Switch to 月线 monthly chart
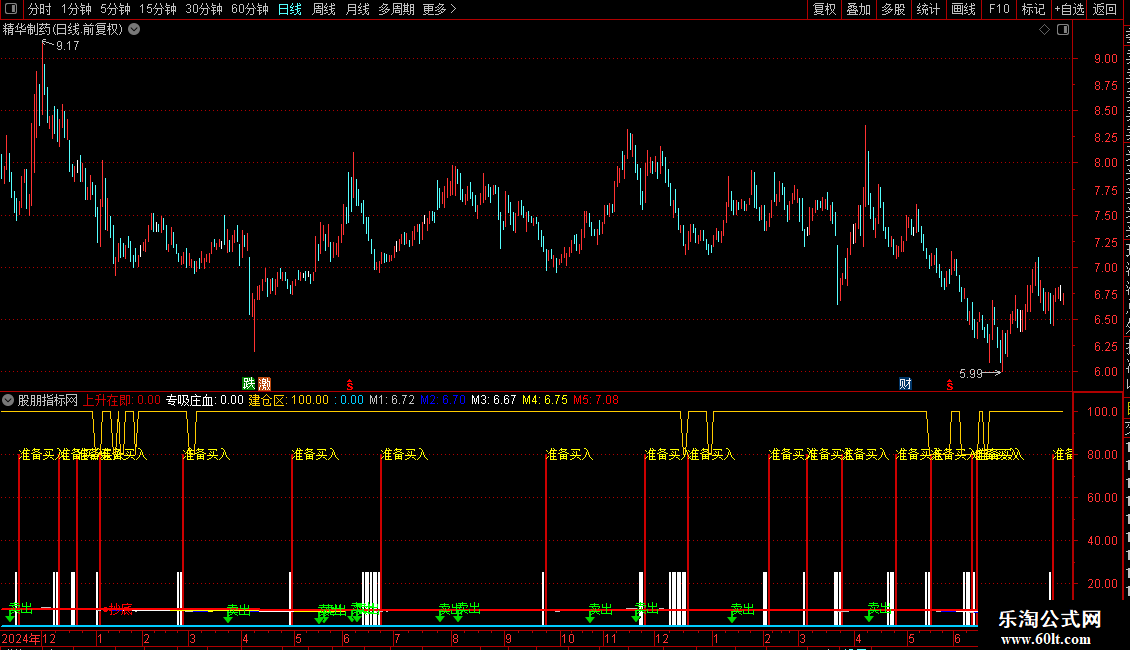1130x650 pixels. [x=357, y=9]
